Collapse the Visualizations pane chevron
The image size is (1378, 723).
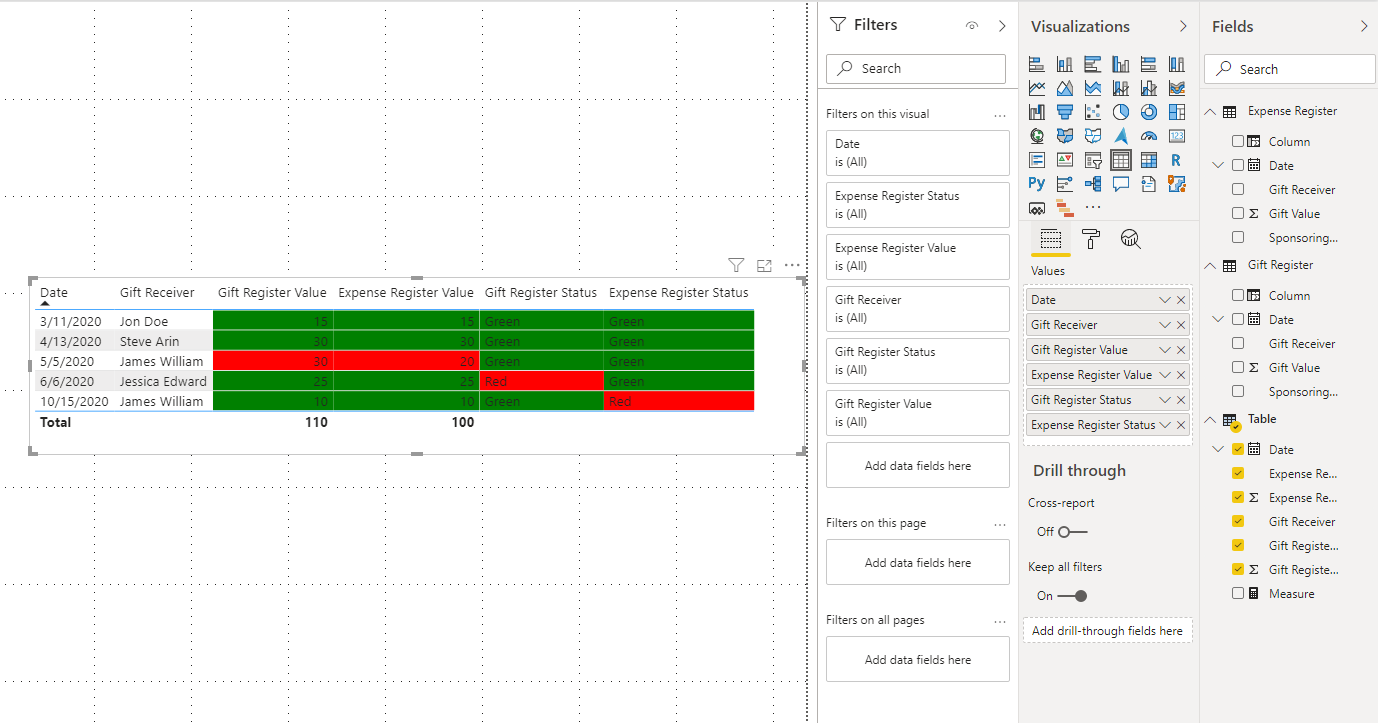(x=1184, y=27)
